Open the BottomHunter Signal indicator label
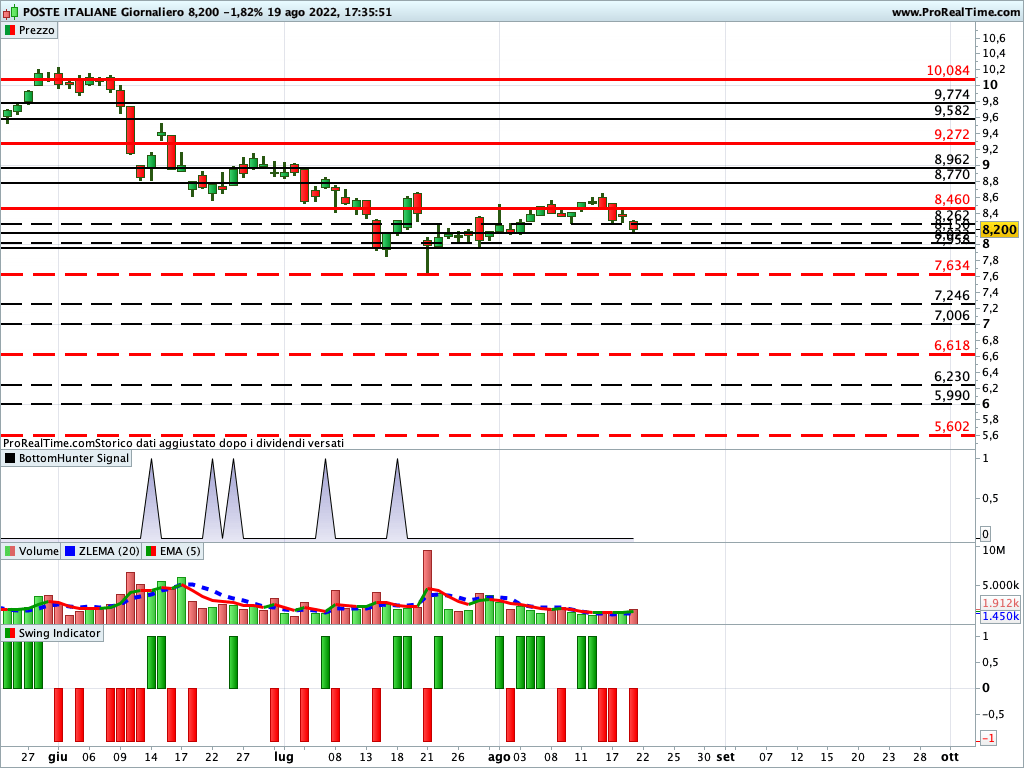The width and height of the screenshot is (1024, 768). (x=74, y=458)
